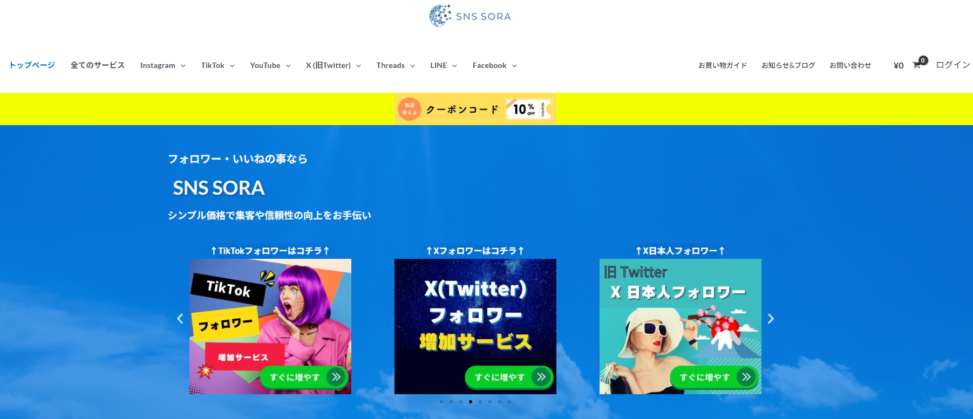973x419 pixels.
Task: Advance carousel with right arrow
Action: click(x=771, y=318)
